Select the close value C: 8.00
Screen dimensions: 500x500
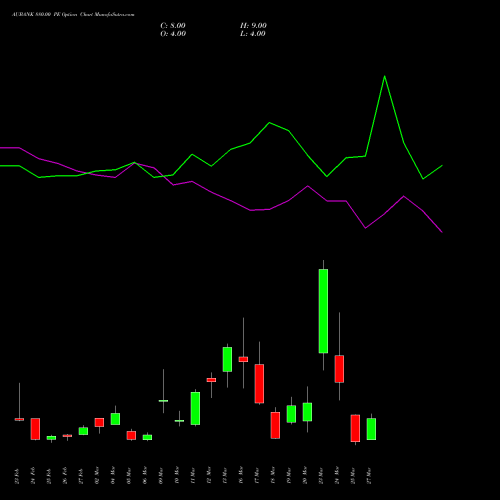pos(173,26)
